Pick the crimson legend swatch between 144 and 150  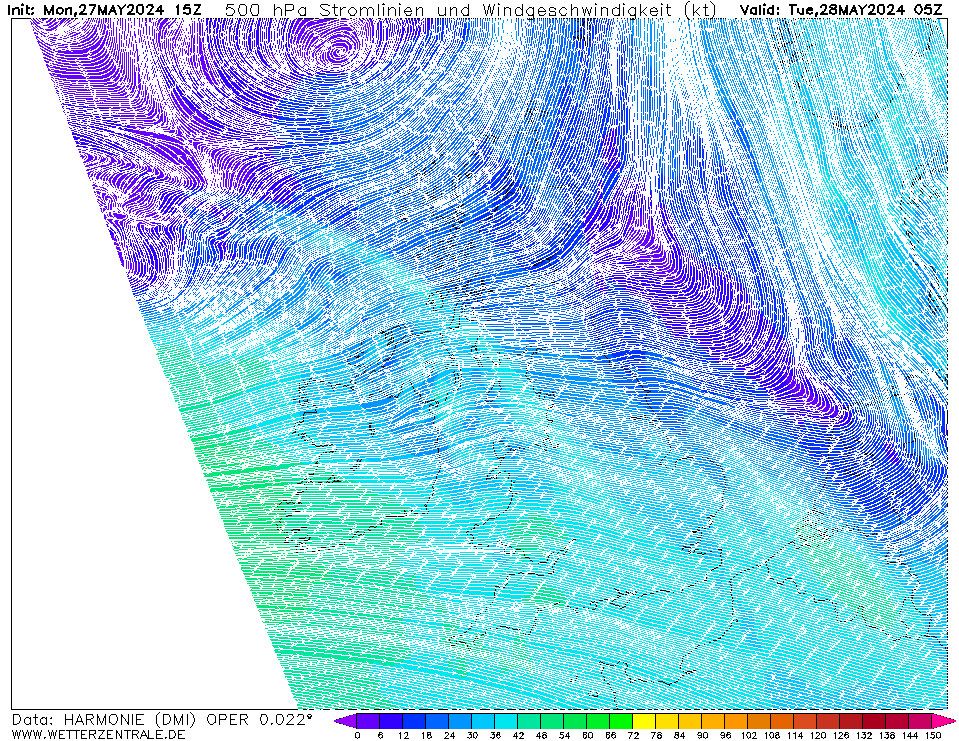pos(920,721)
